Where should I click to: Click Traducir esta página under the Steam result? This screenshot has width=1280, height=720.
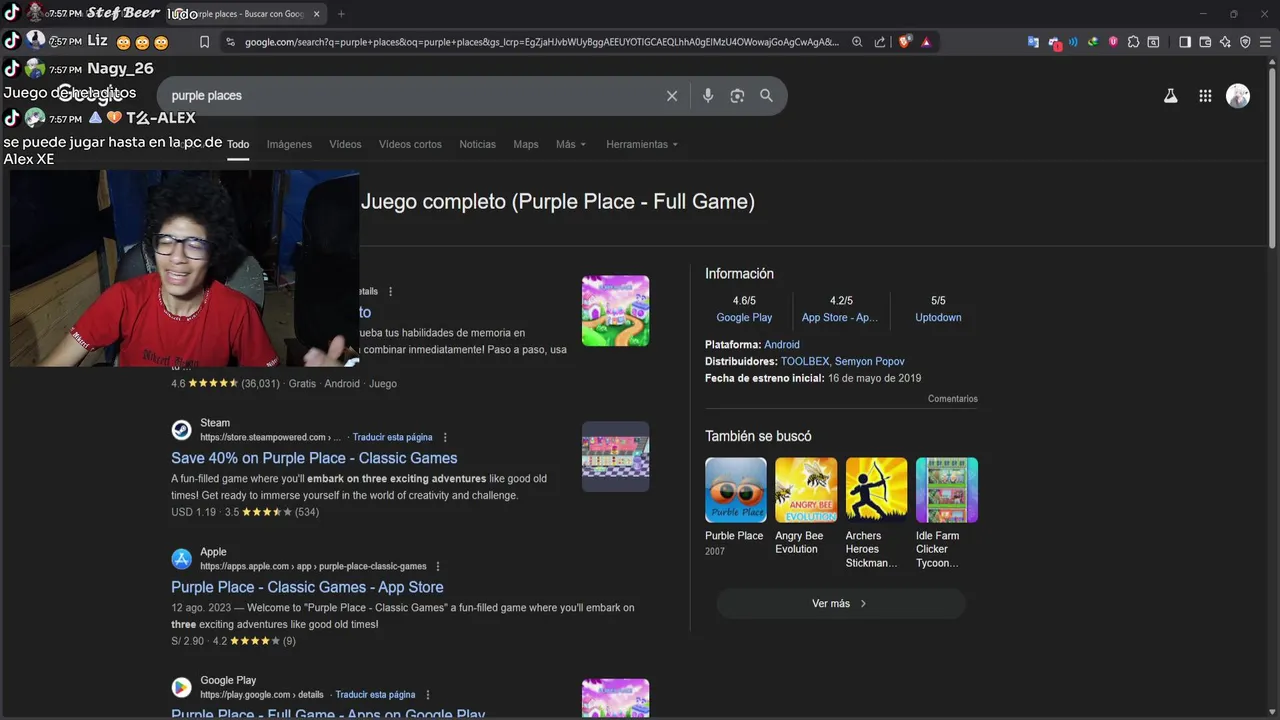[393, 437]
